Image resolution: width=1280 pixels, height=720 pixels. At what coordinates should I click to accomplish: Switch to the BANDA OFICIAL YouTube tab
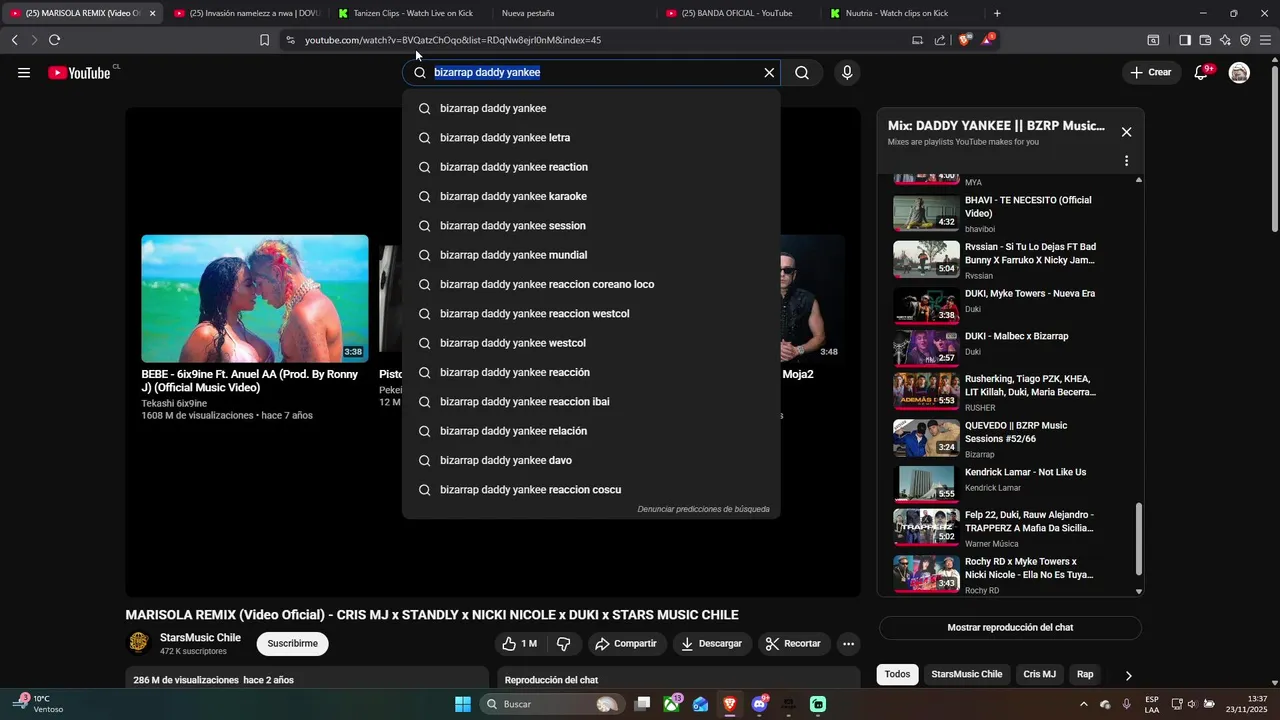pyautogui.click(x=736, y=13)
